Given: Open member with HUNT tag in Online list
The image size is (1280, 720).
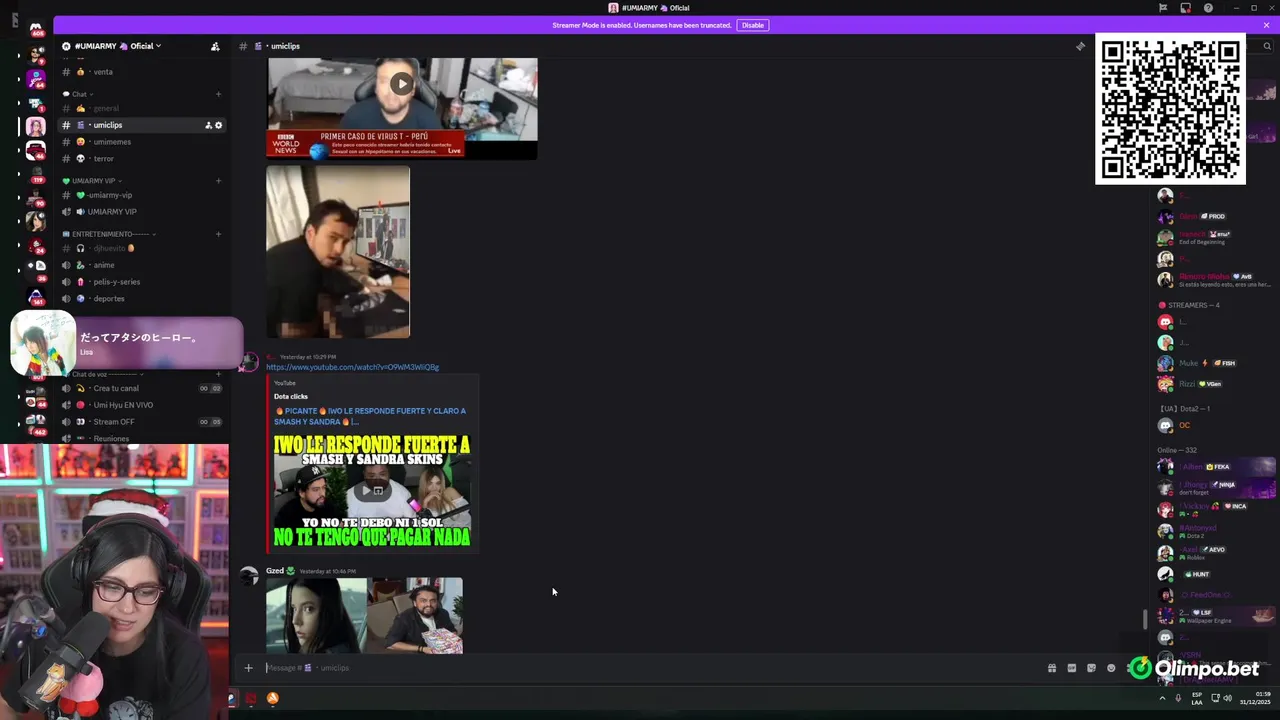Looking at the screenshot, I should (1212, 574).
